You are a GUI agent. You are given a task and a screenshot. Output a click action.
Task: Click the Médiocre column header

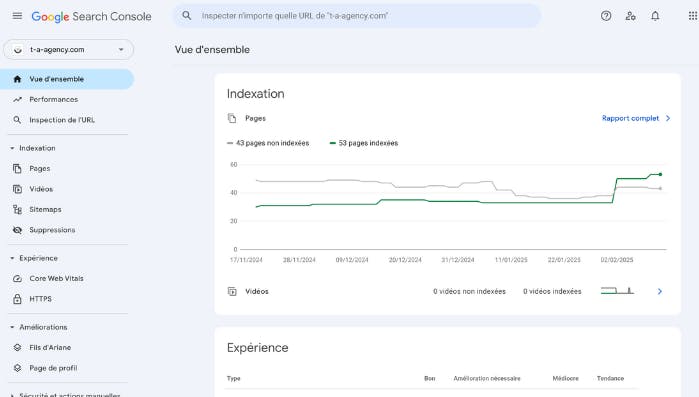[565, 378]
